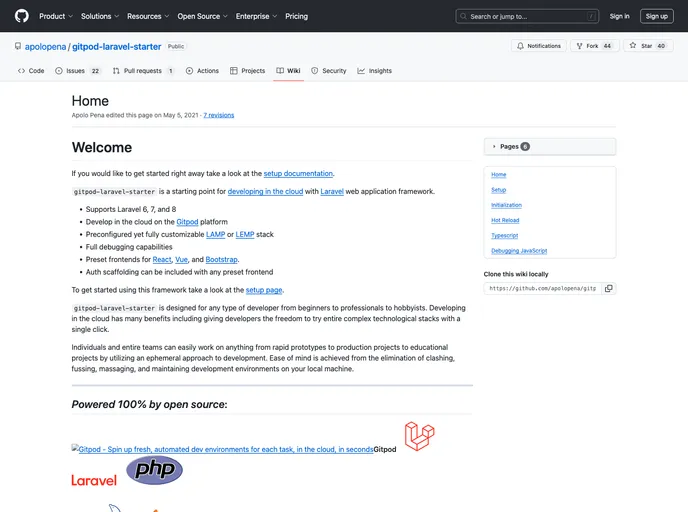Viewport: 688px width, 512px height.
Task: Follow the setup page link
Action: coord(264,290)
